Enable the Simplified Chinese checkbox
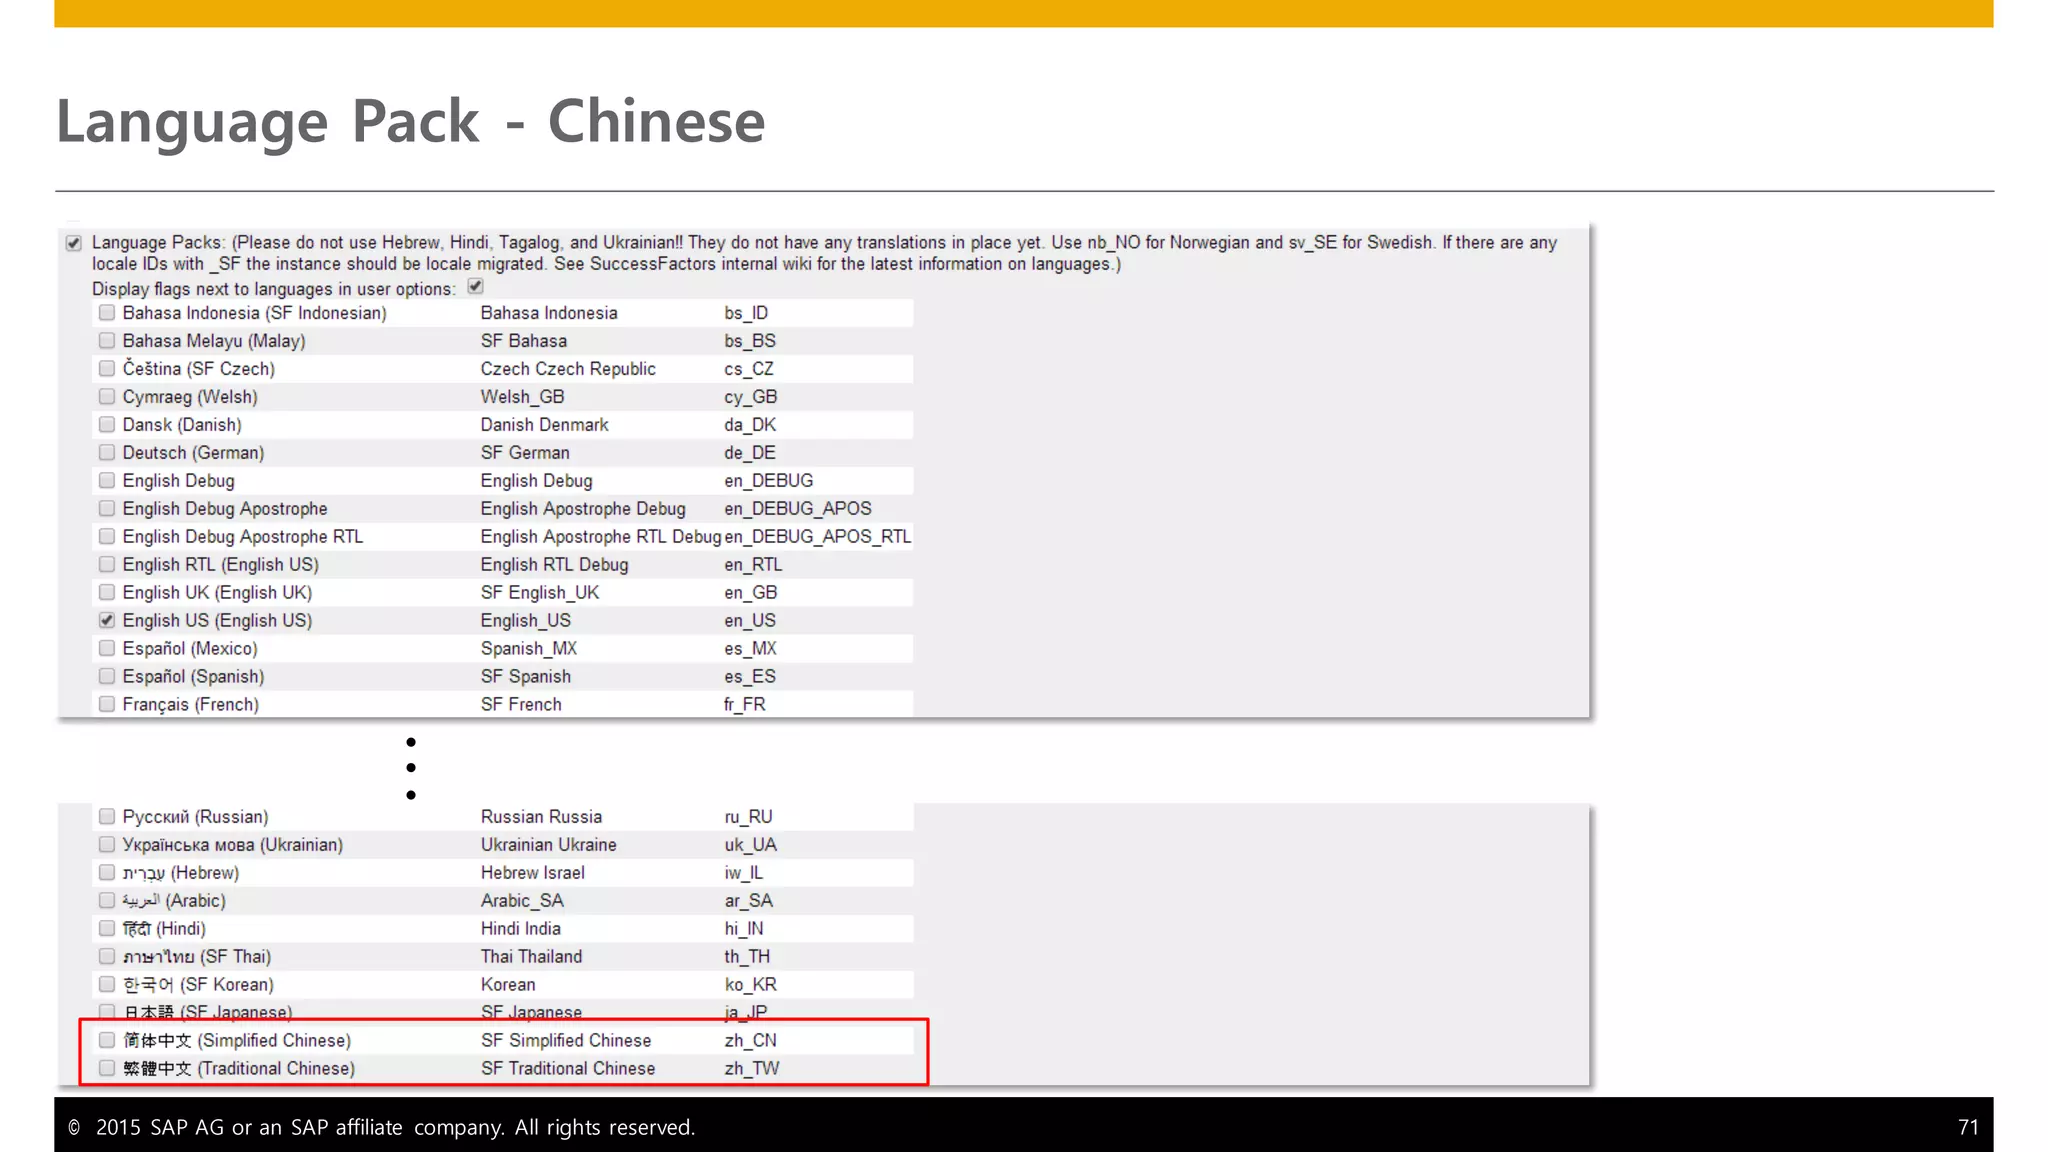Viewport: 2048px width, 1152px height. coord(107,1041)
